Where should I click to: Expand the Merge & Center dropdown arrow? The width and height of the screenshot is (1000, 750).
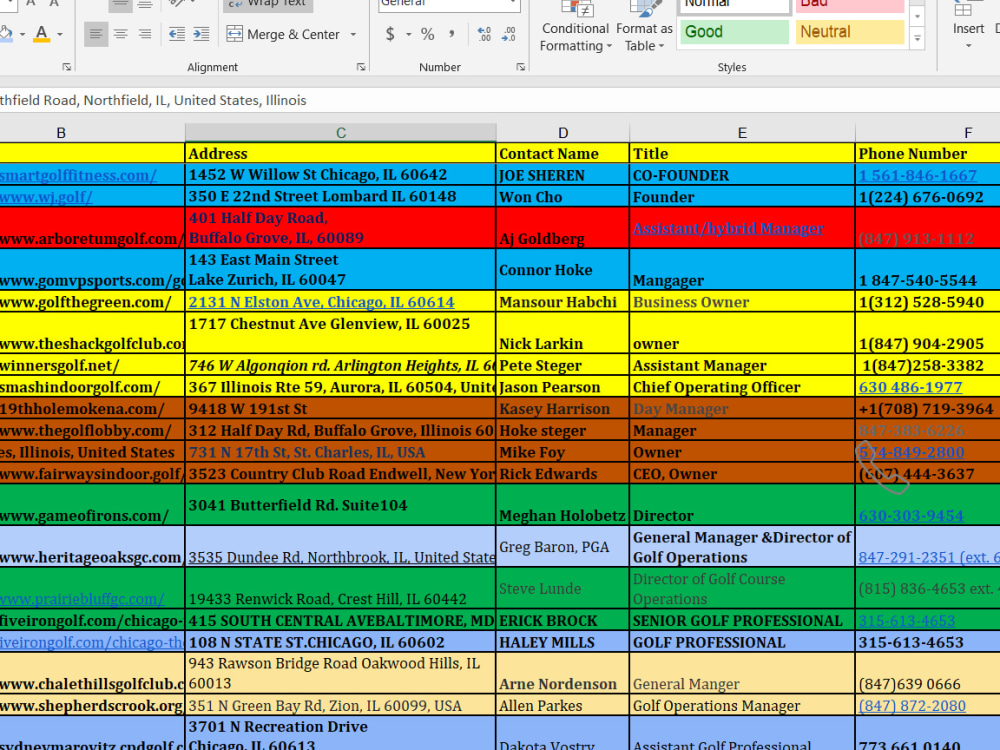point(353,34)
